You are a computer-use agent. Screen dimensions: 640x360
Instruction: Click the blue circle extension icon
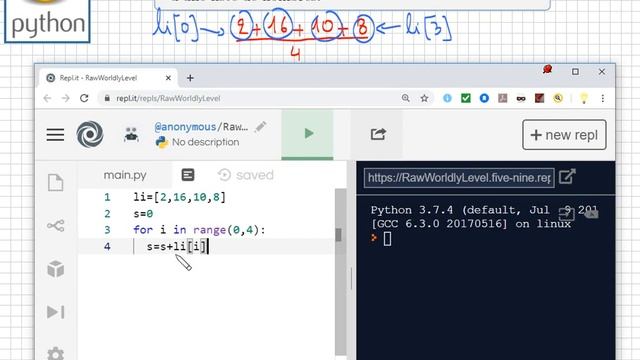coord(484,98)
